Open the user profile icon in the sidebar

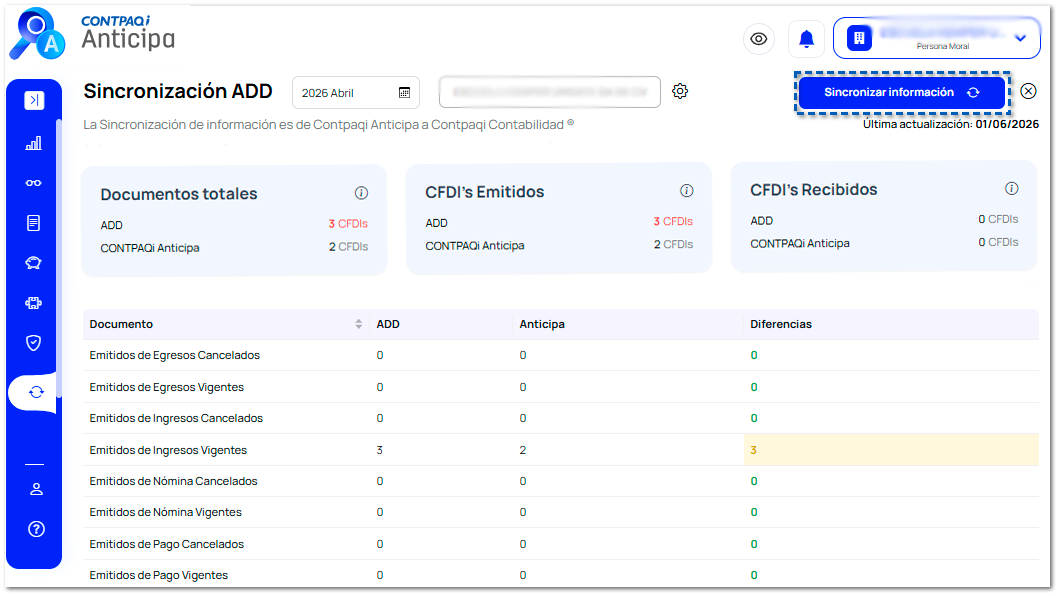(36, 489)
